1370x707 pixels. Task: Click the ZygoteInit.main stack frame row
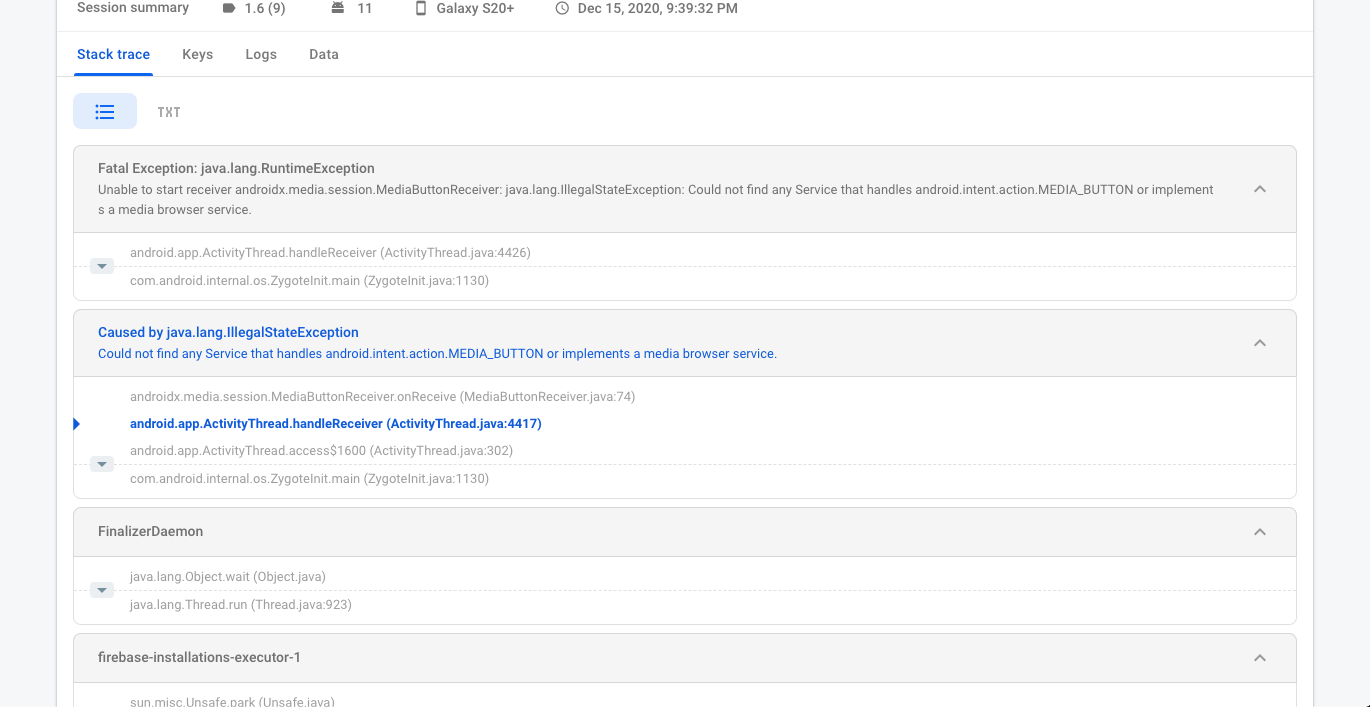pyautogui.click(x=308, y=478)
